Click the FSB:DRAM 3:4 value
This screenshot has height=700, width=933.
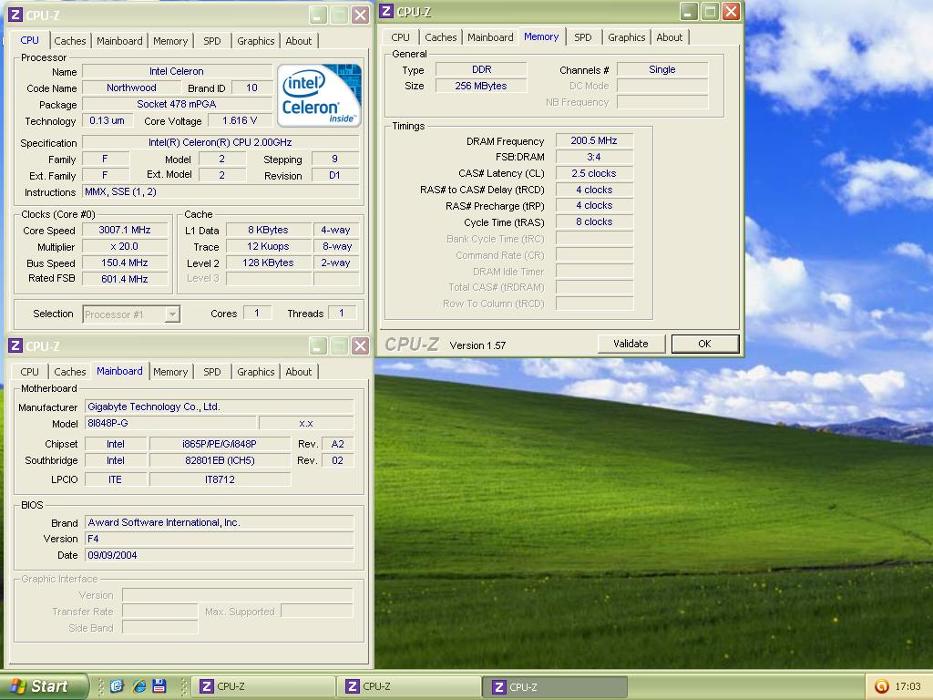tap(594, 157)
